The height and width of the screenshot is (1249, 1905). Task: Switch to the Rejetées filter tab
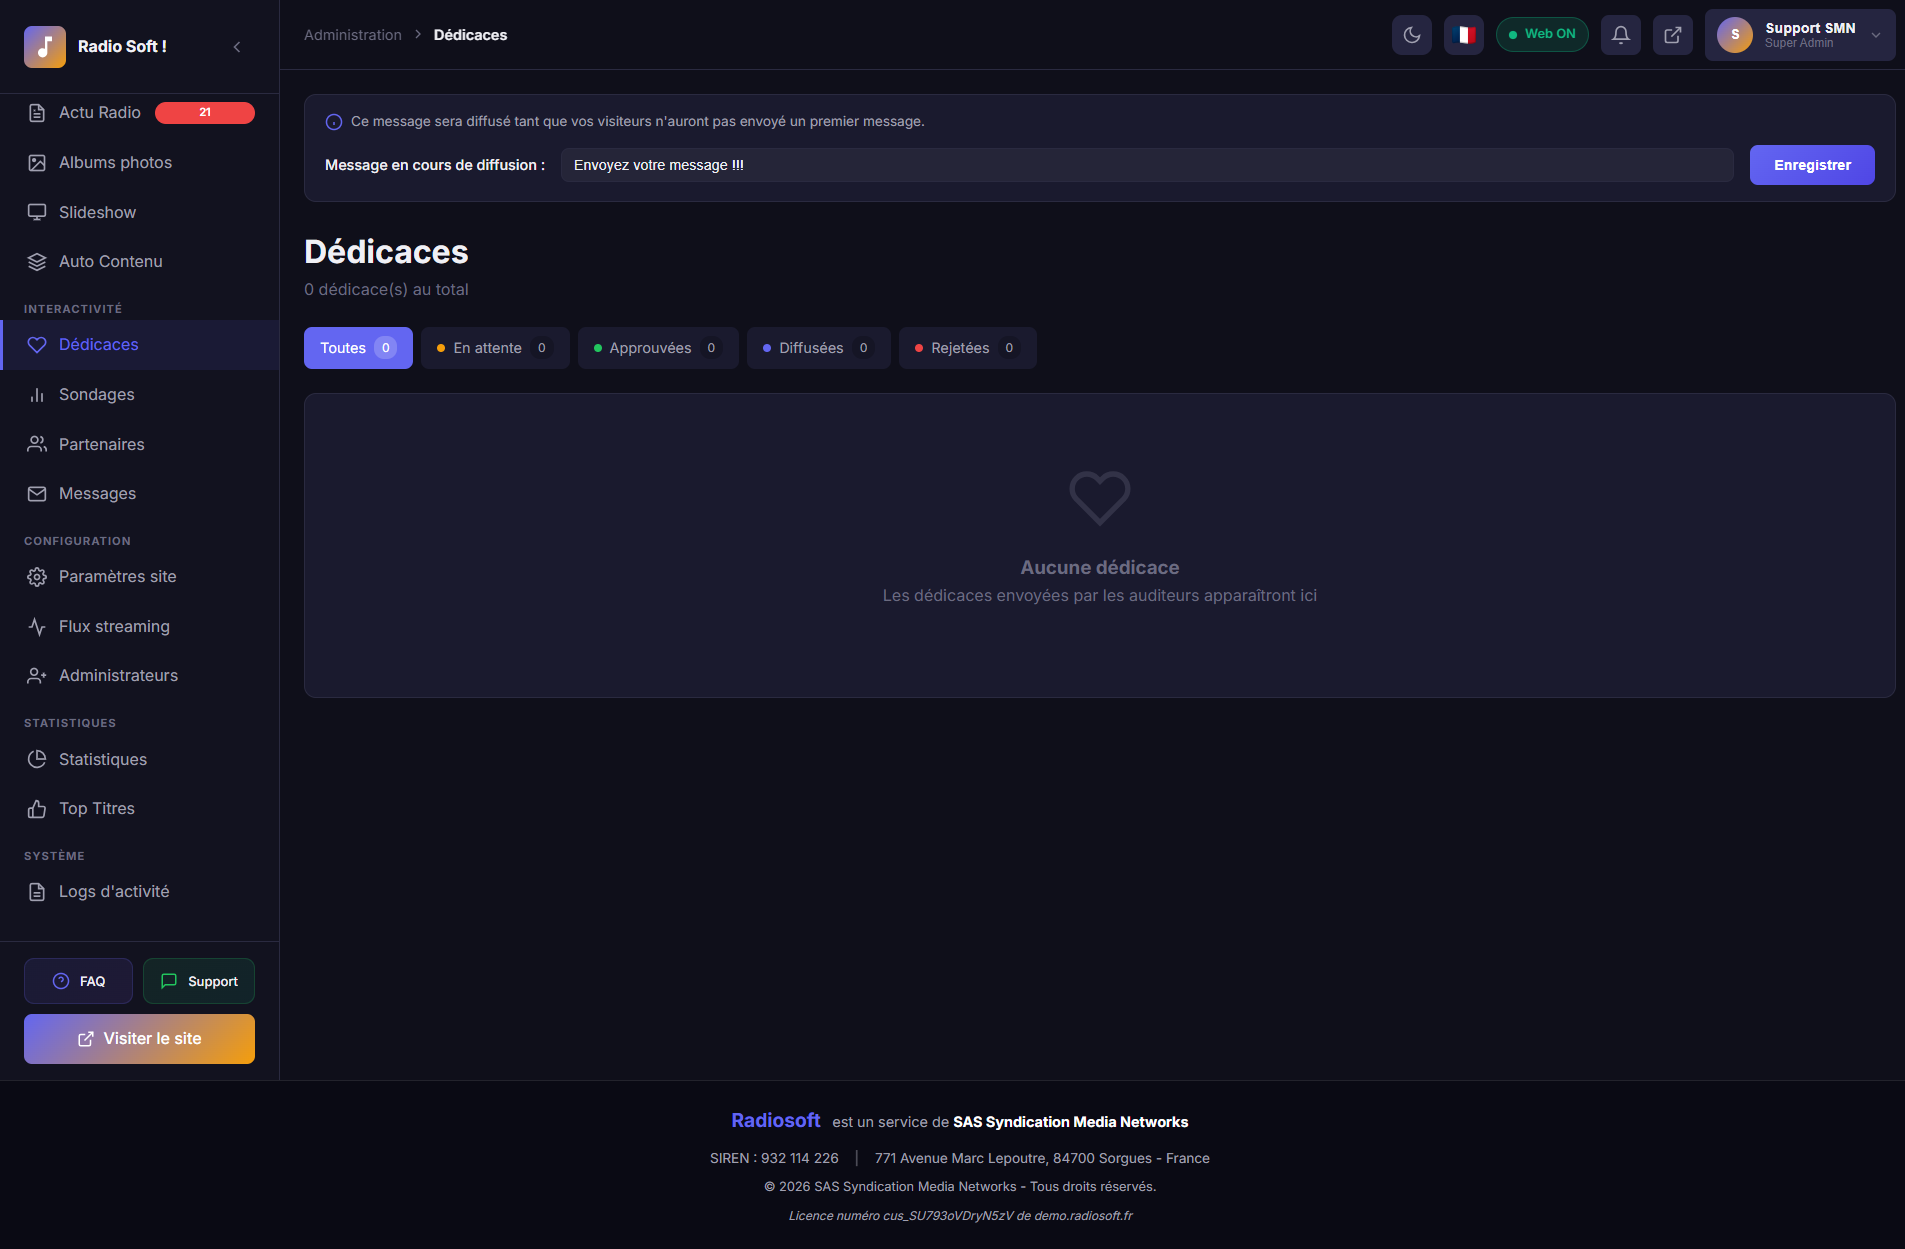[966, 348]
